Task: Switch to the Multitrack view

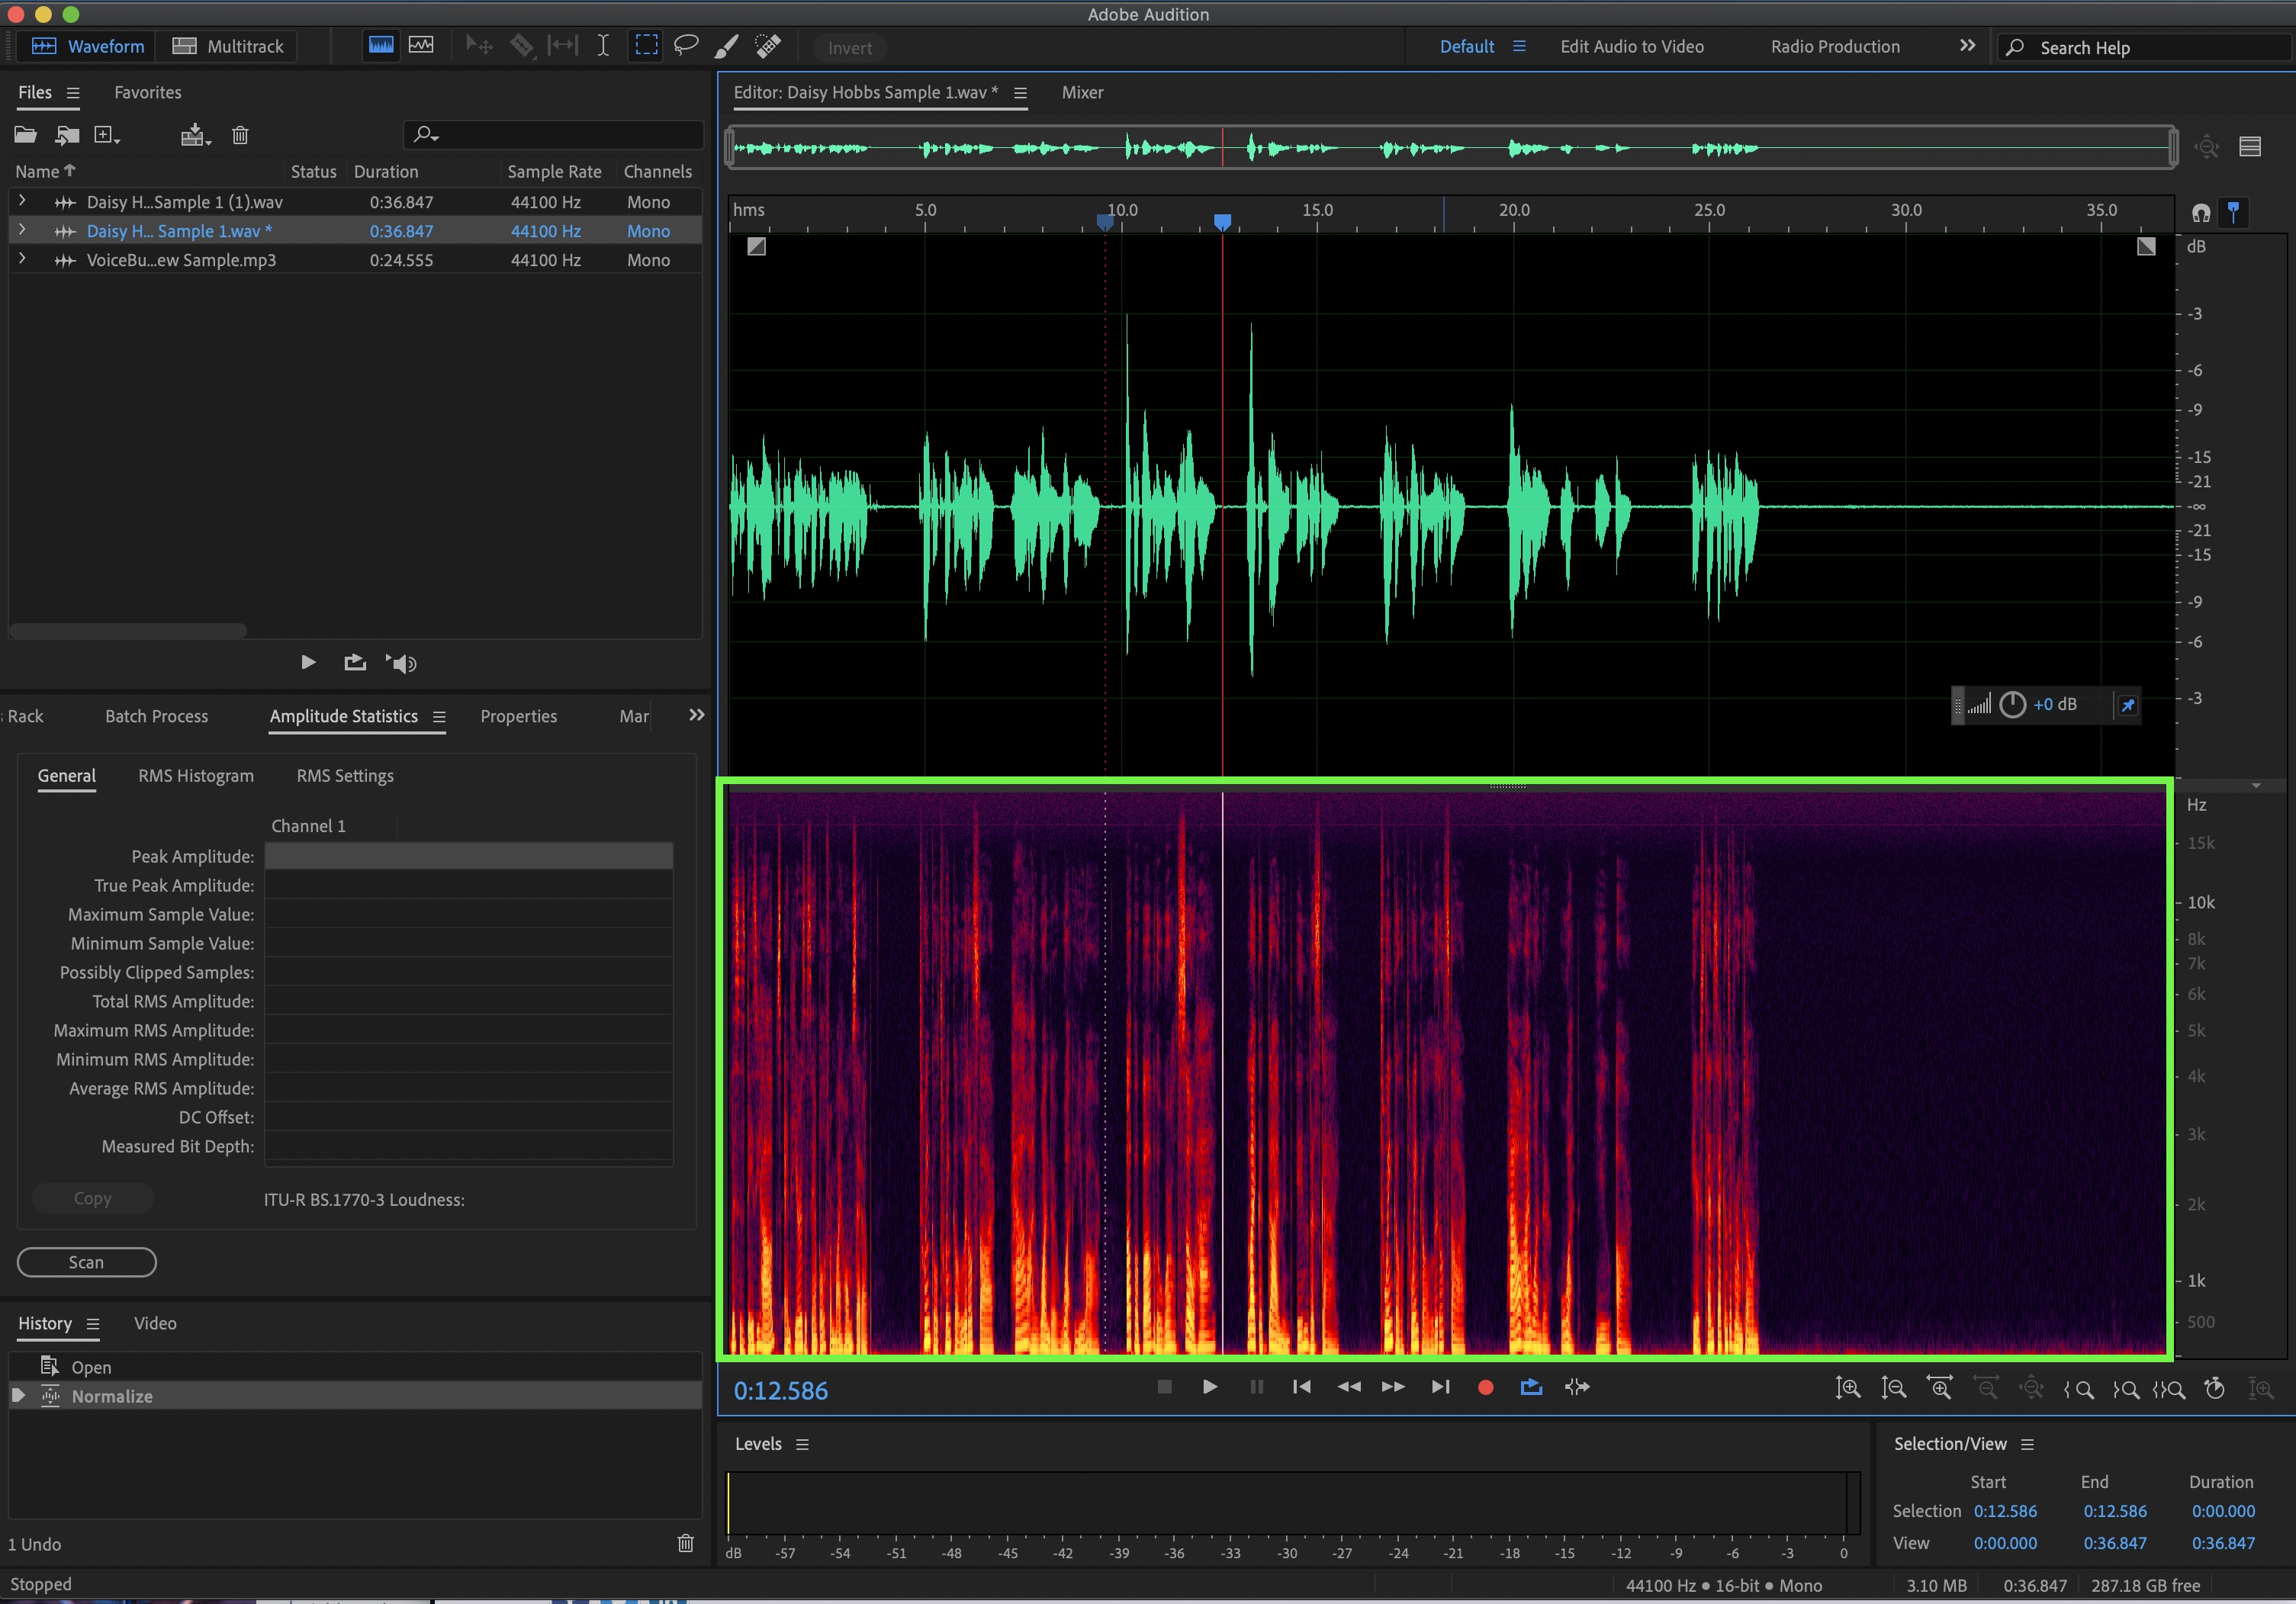Action: coord(228,46)
